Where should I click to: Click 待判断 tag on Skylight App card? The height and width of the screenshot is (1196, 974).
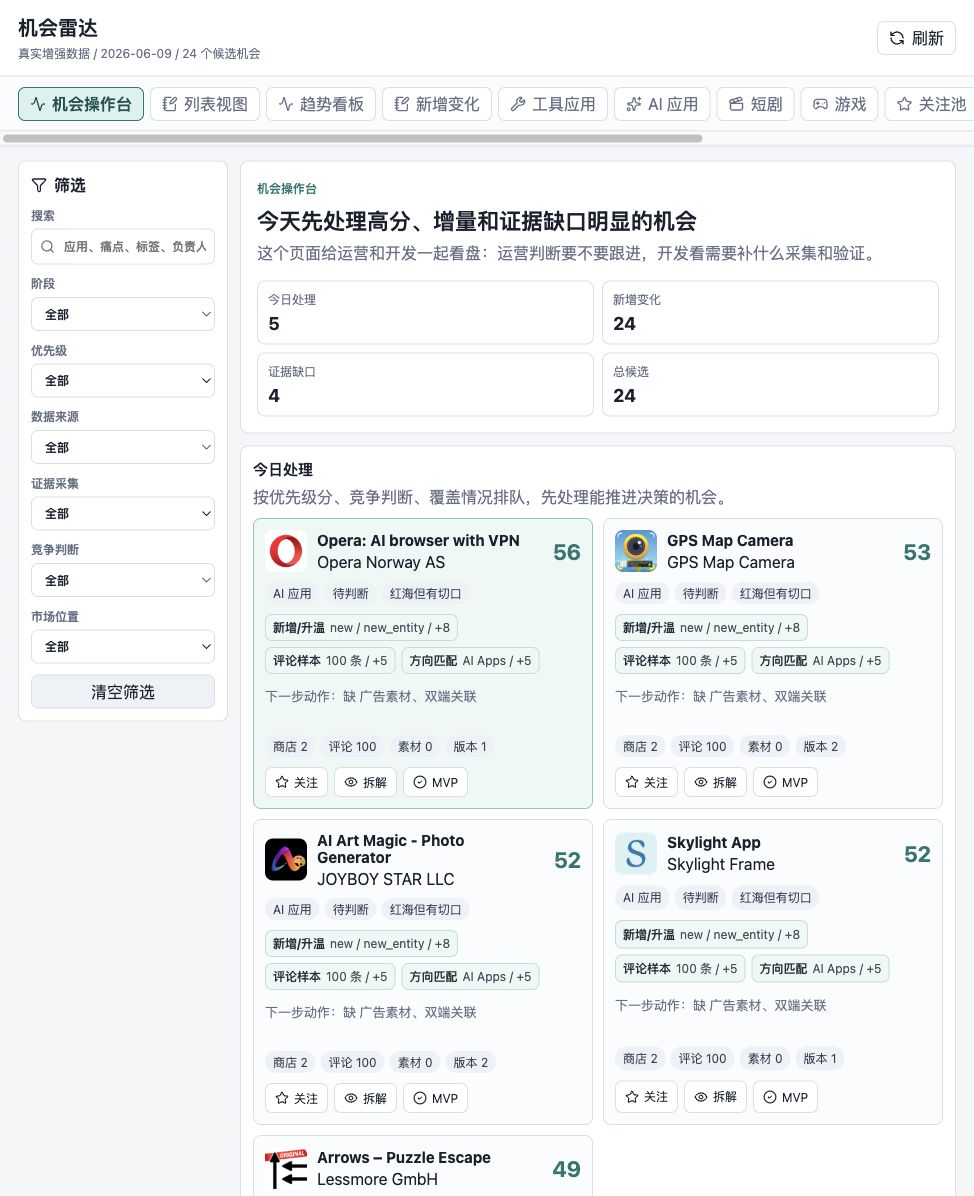[x=700, y=898]
